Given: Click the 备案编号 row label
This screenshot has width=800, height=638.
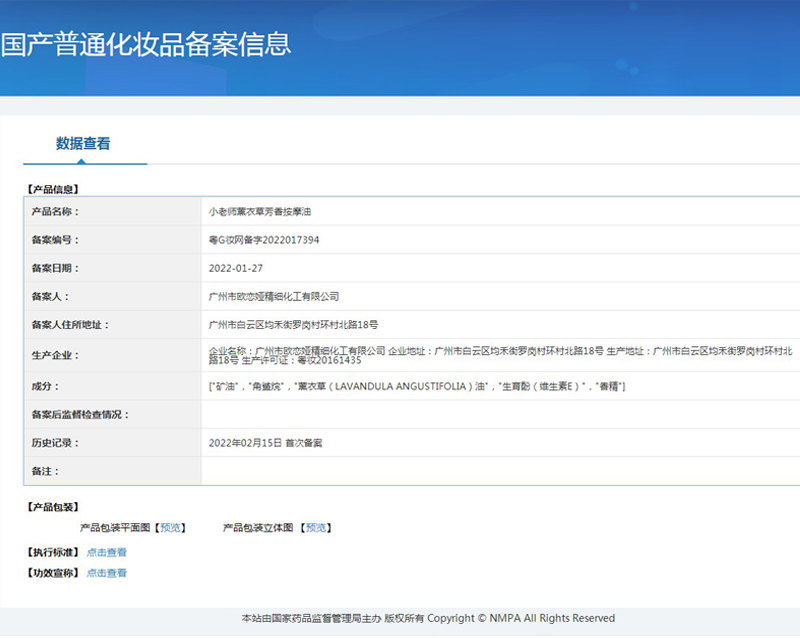Looking at the screenshot, I should 55,240.
